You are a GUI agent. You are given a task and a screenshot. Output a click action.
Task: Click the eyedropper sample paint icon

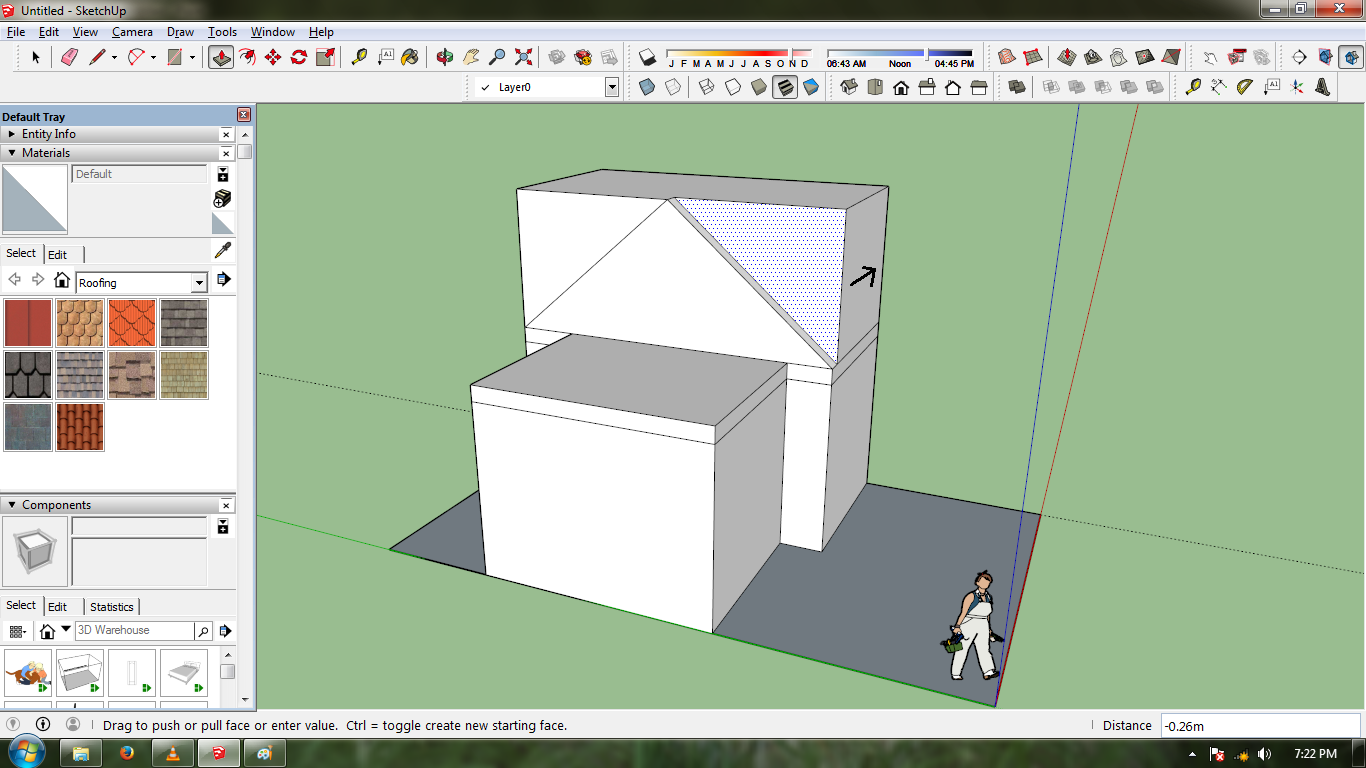coord(223,250)
